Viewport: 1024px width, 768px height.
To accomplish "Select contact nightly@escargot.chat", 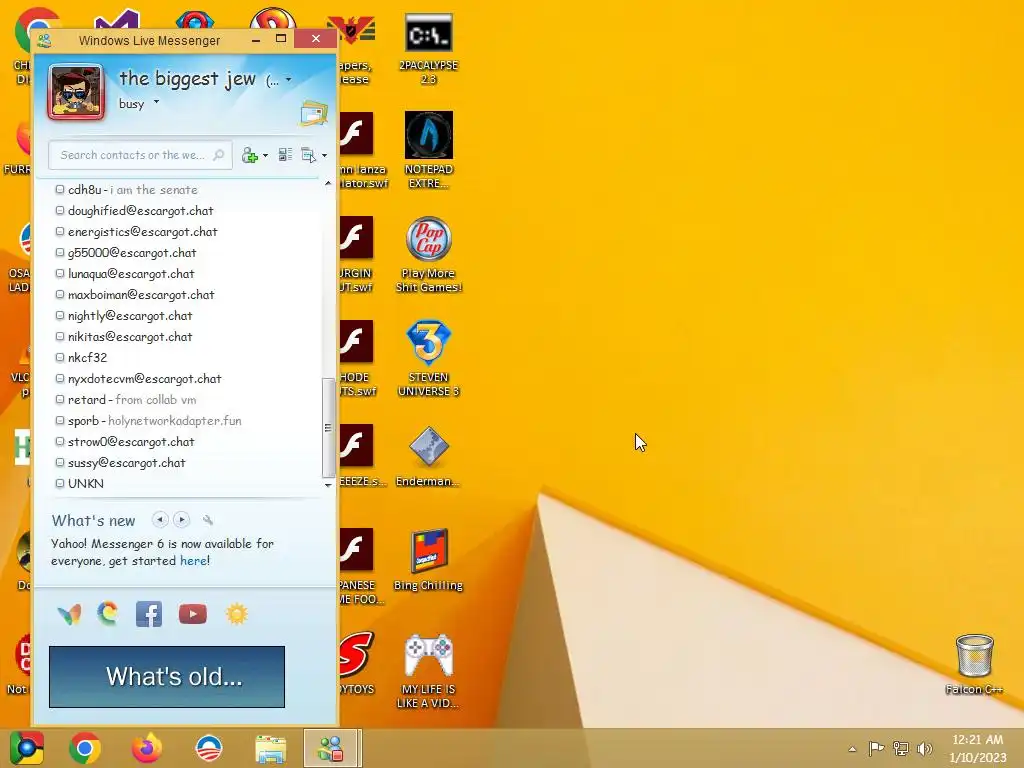I will tap(123, 315).
